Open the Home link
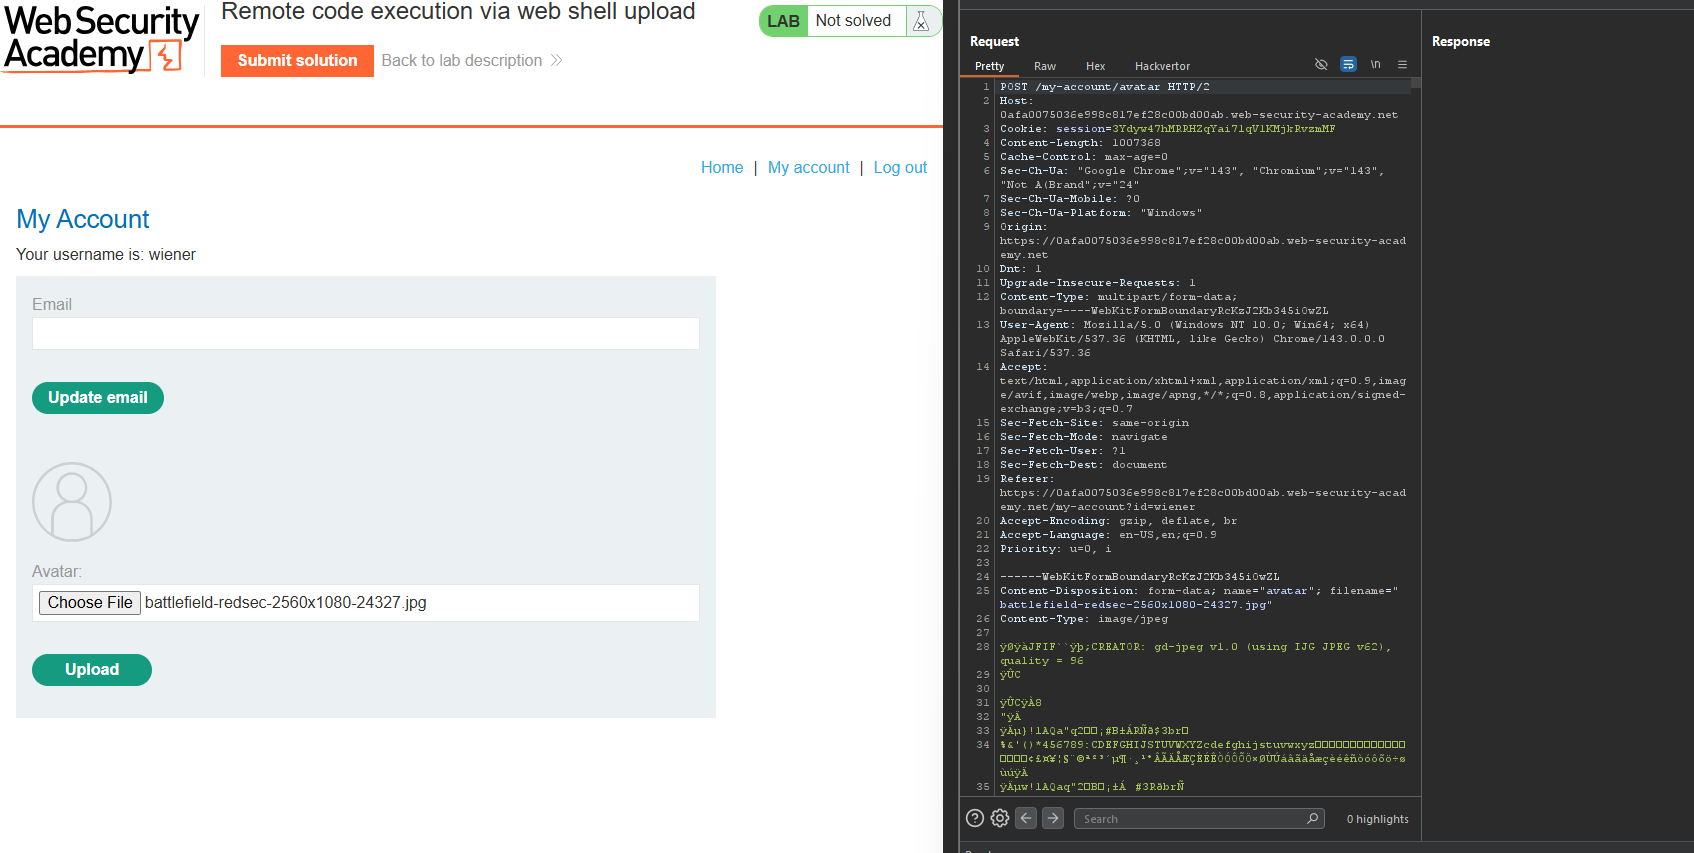 (722, 168)
